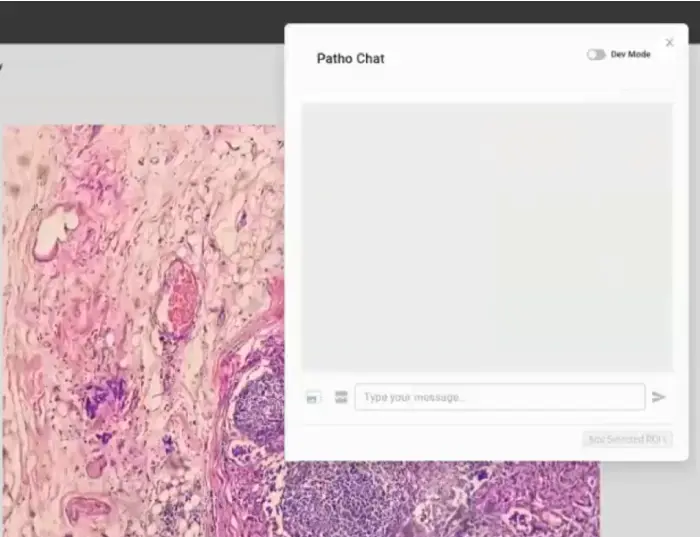Click the Dev Mode label text
700x537 pixels.
[x=630, y=54]
